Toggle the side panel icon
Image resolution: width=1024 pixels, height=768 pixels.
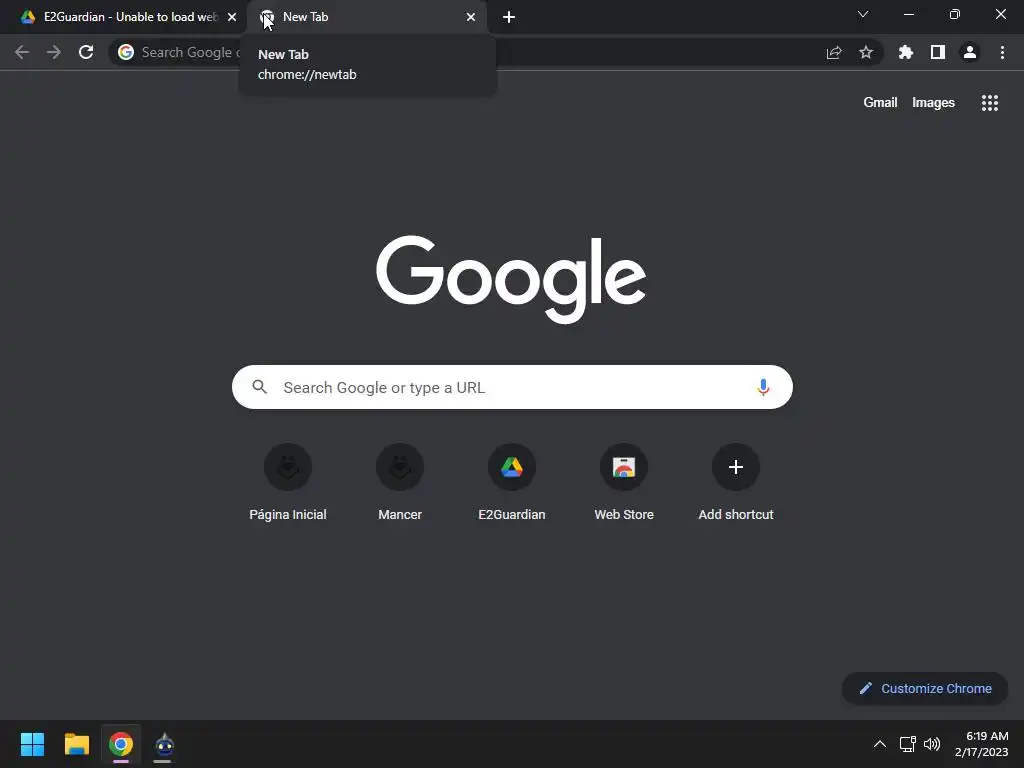click(938, 52)
